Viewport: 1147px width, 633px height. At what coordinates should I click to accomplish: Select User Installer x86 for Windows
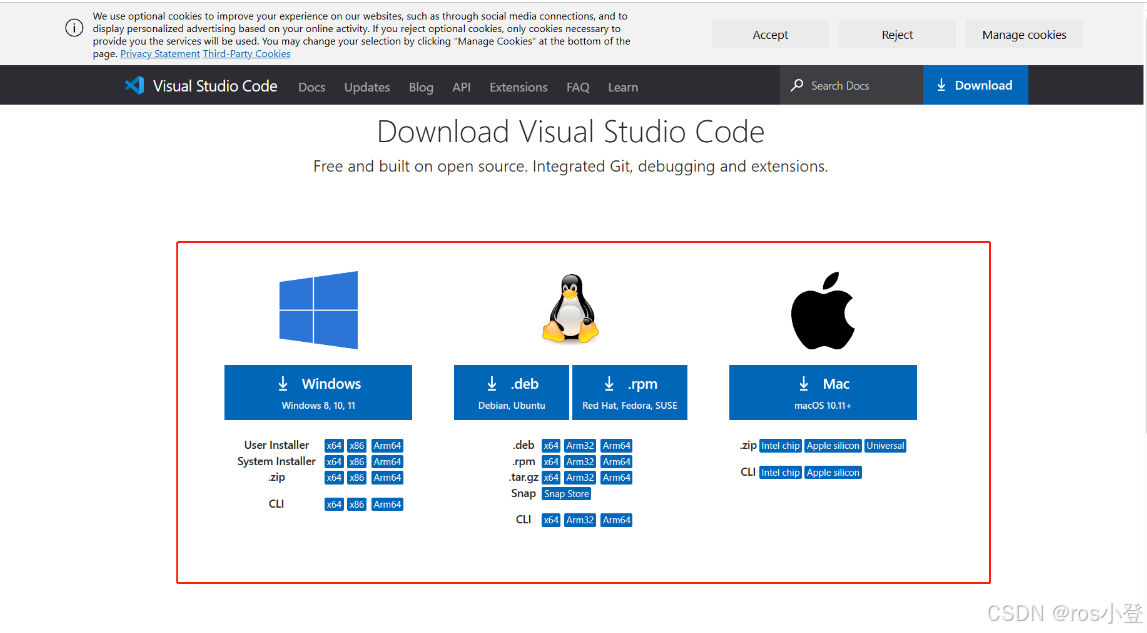coord(357,446)
